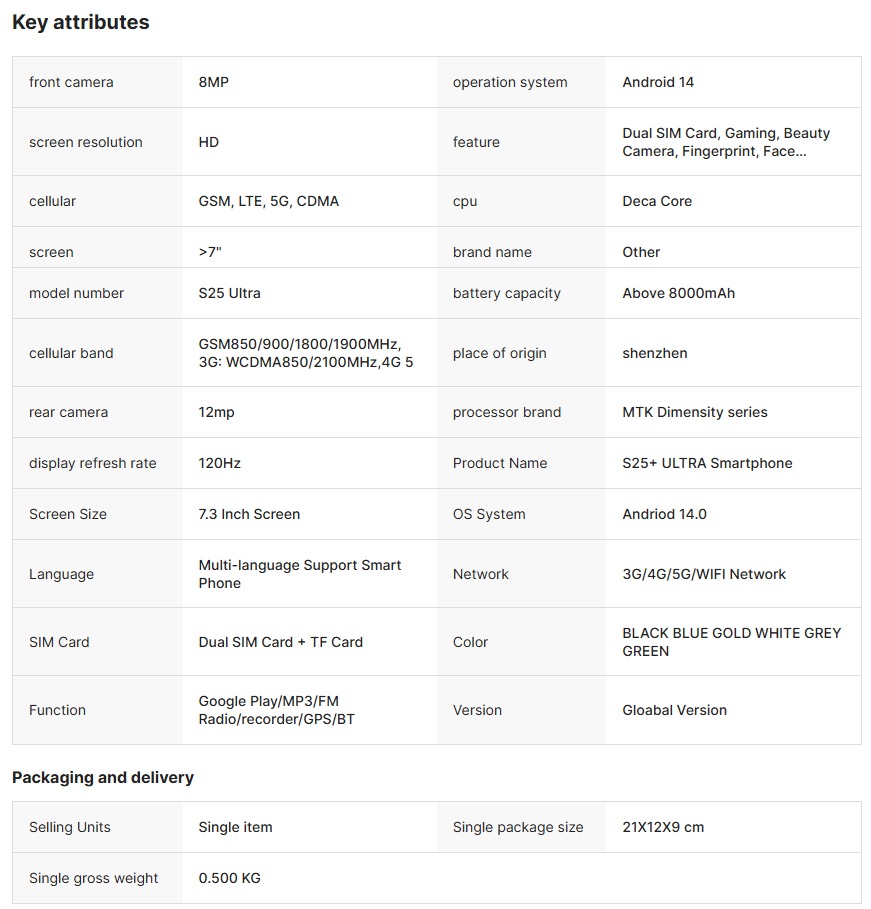Select the front camera 8MP value
871x909 pixels.
tap(213, 82)
